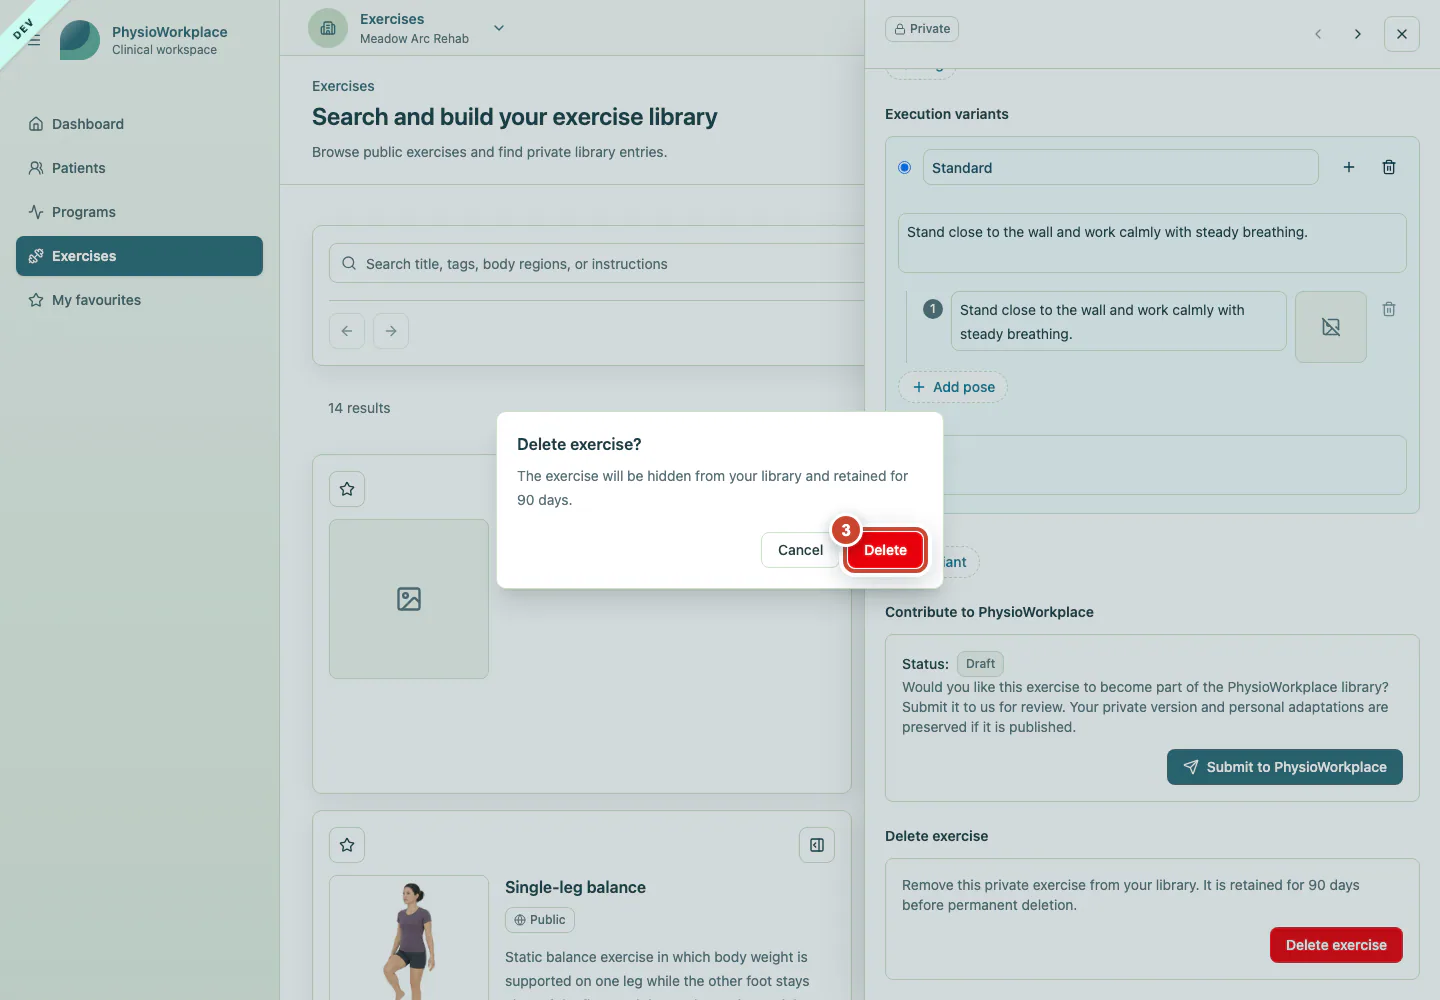Open Programs from the sidebar
The width and height of the screenshot is (1440, 1000).
(139, 212)
